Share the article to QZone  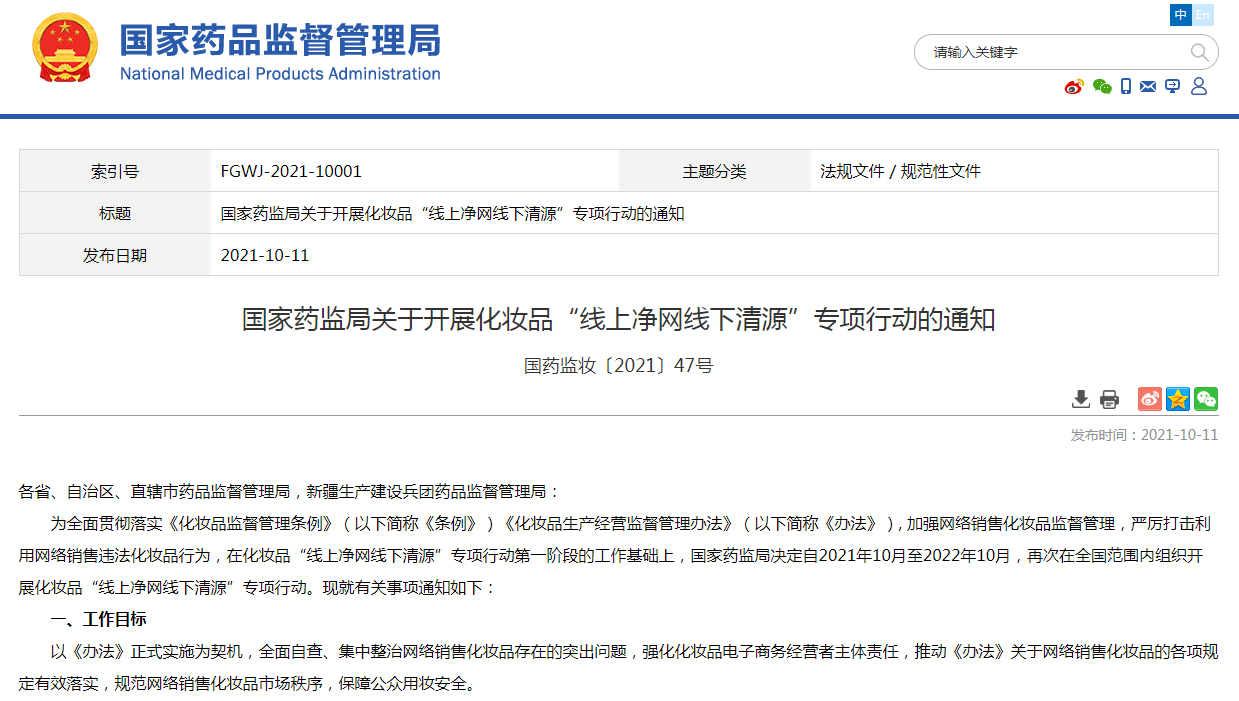1177,399
